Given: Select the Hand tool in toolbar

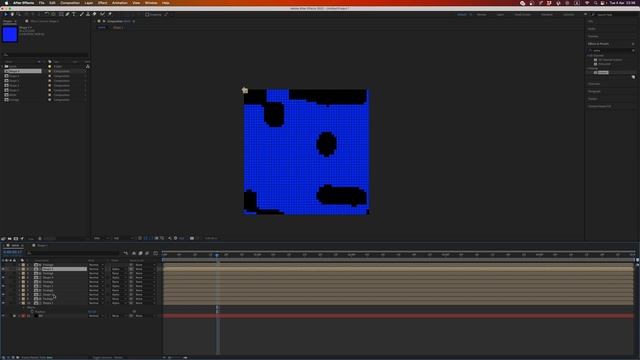Looking at the screenshot, I should pyautogui.click(x=12, y=14).
